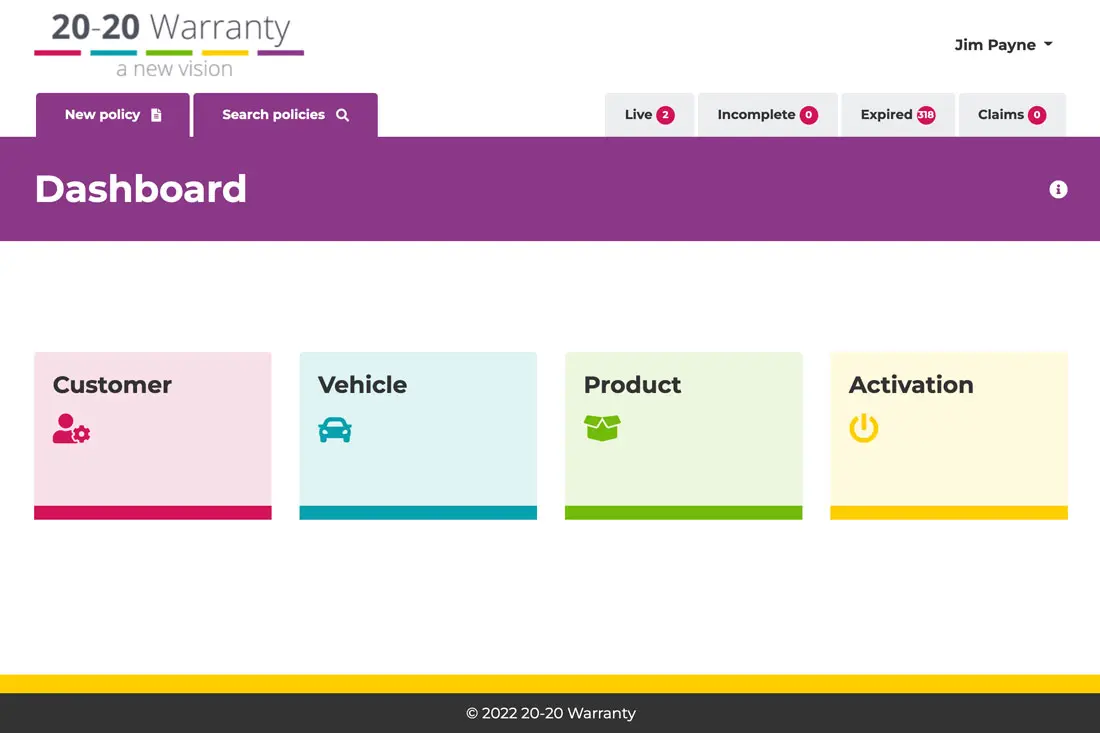Image resolution: width=1100 pixels, height=733 pixels.
Task: Select the Expired policies tab
Action: [897, 115]
